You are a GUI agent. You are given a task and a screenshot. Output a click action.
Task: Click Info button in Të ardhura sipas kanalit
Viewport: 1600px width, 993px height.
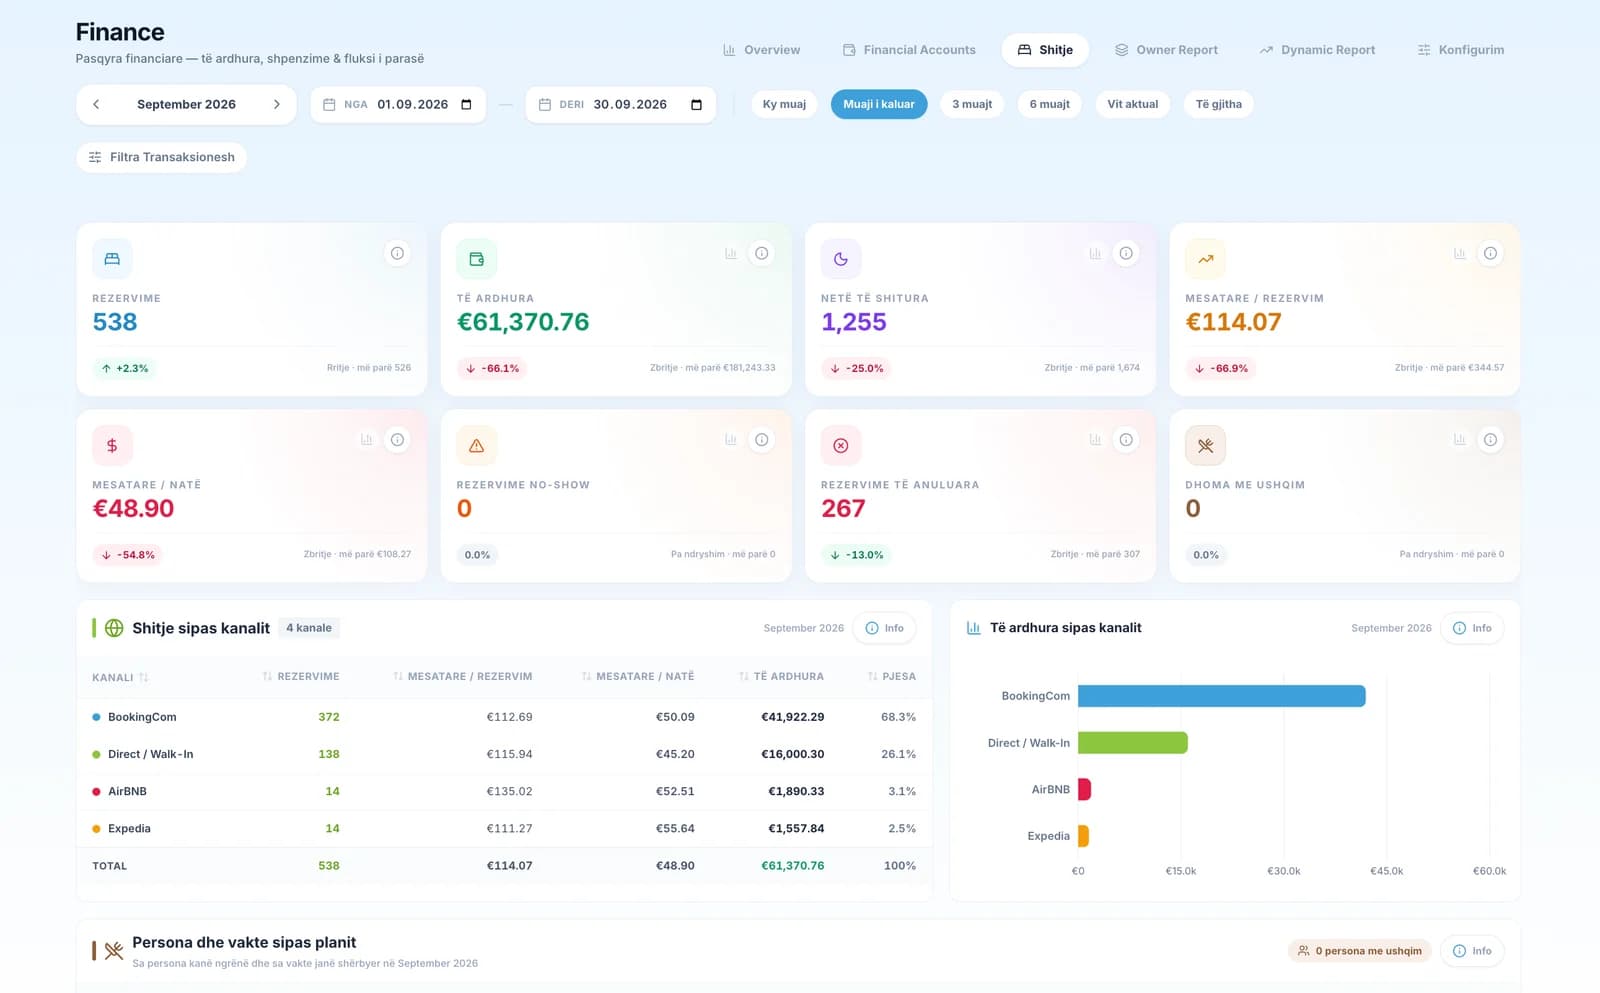click(1472, 628)
